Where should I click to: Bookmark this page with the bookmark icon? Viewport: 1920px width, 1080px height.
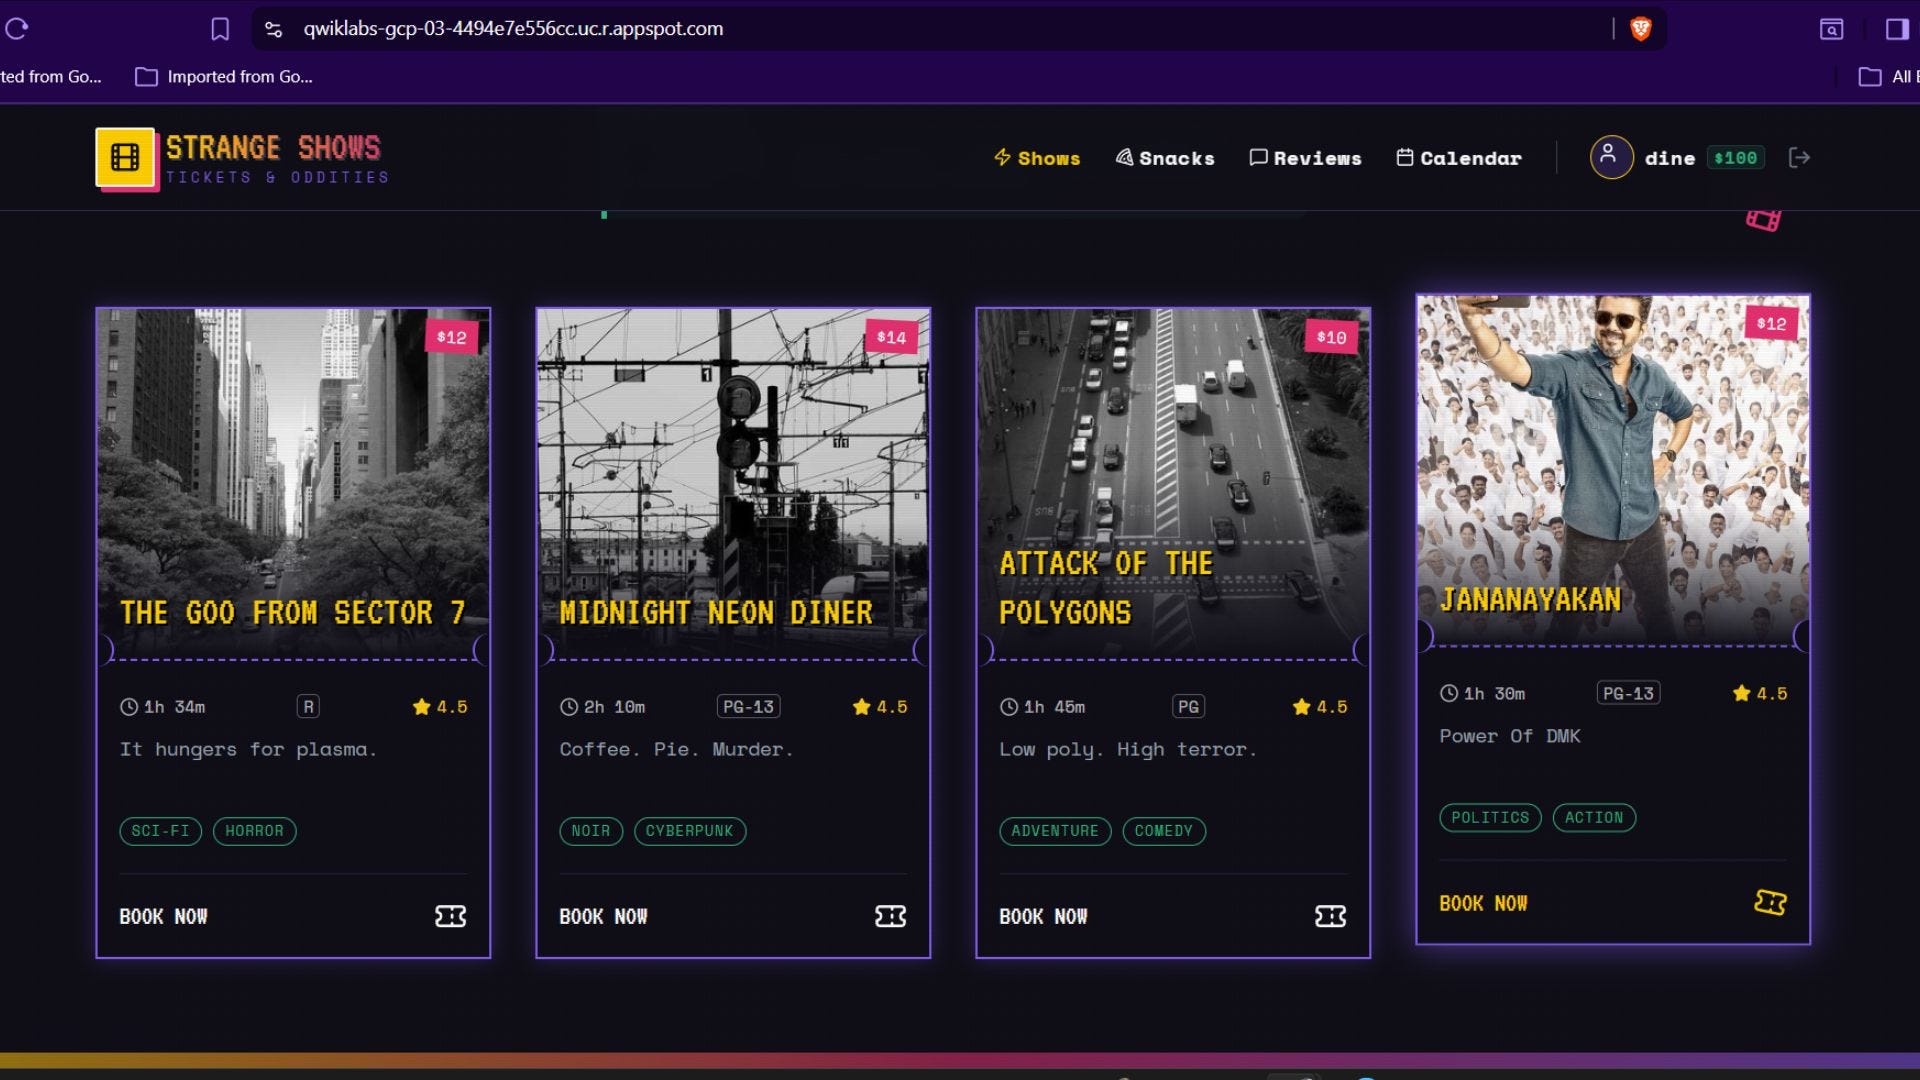[x=220, y=29]
